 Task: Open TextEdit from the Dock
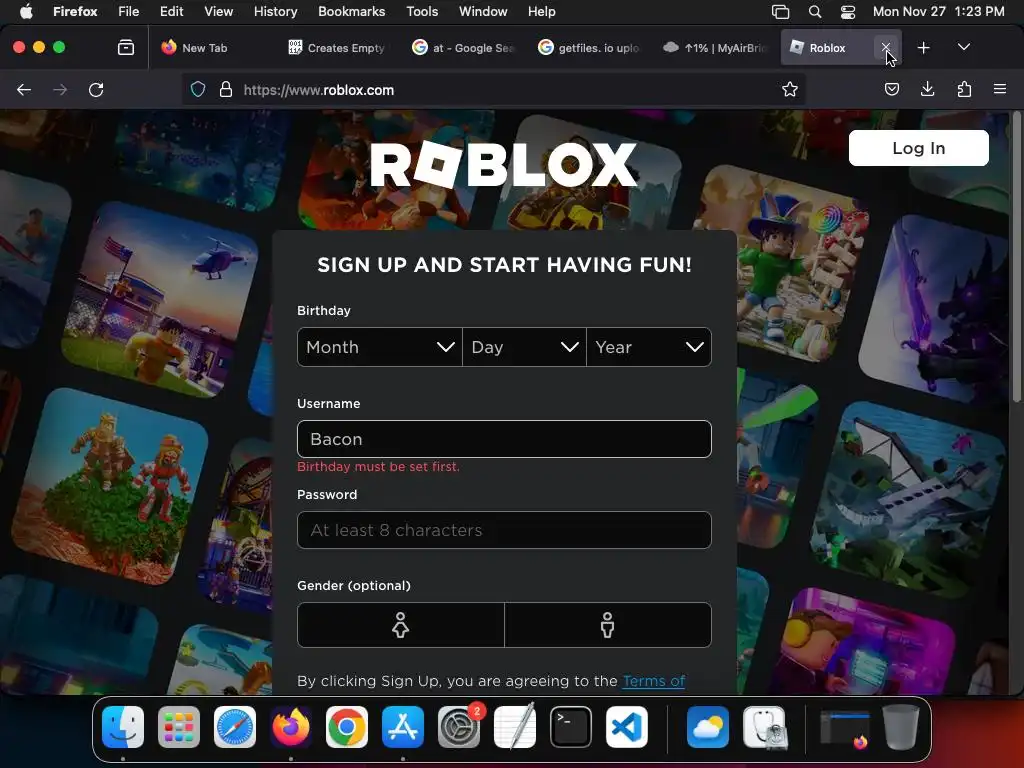515,727
